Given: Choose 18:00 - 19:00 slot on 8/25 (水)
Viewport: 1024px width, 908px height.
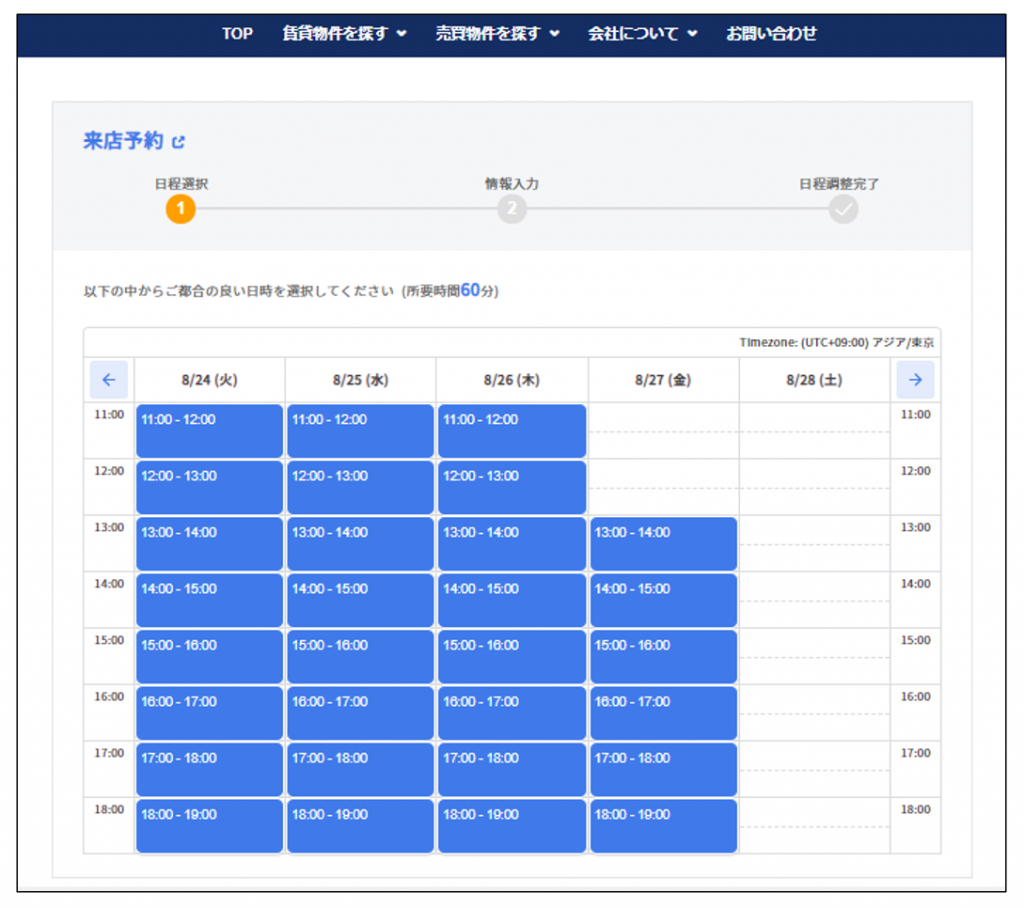Looking at the screenshot, I should pos(360,826).
